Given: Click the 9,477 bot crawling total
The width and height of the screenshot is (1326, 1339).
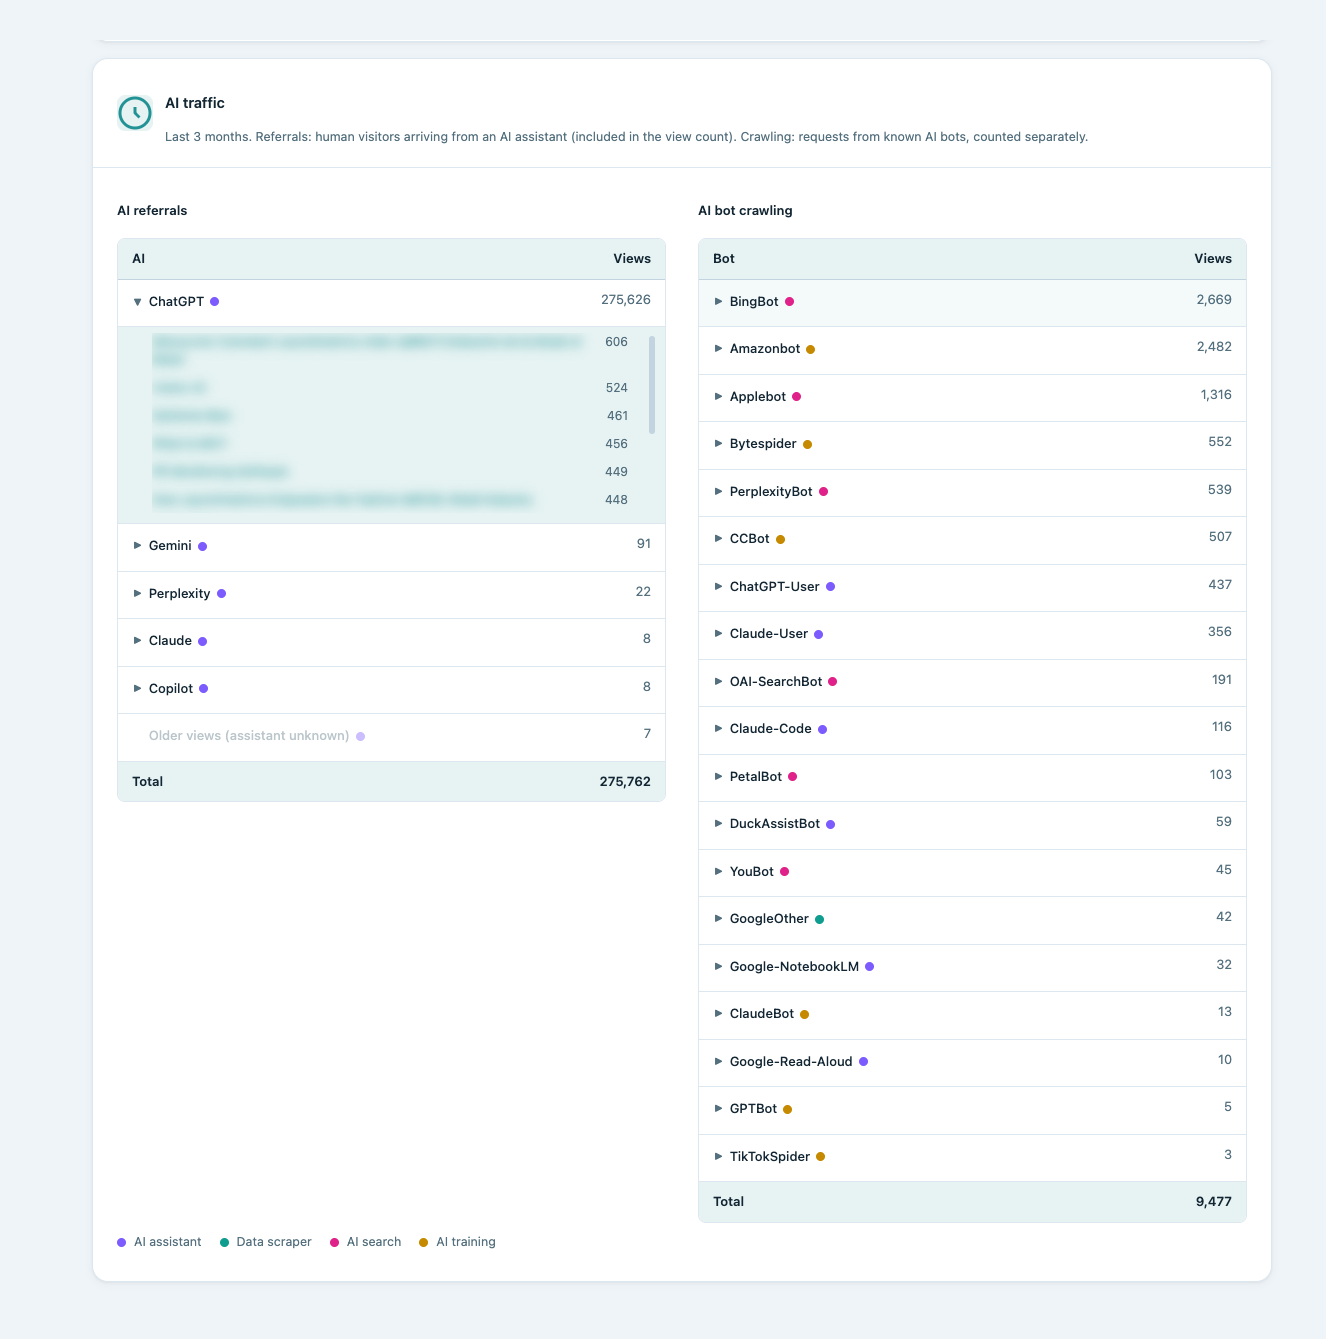Looking at the screenshot, I should (1214, 1202).
